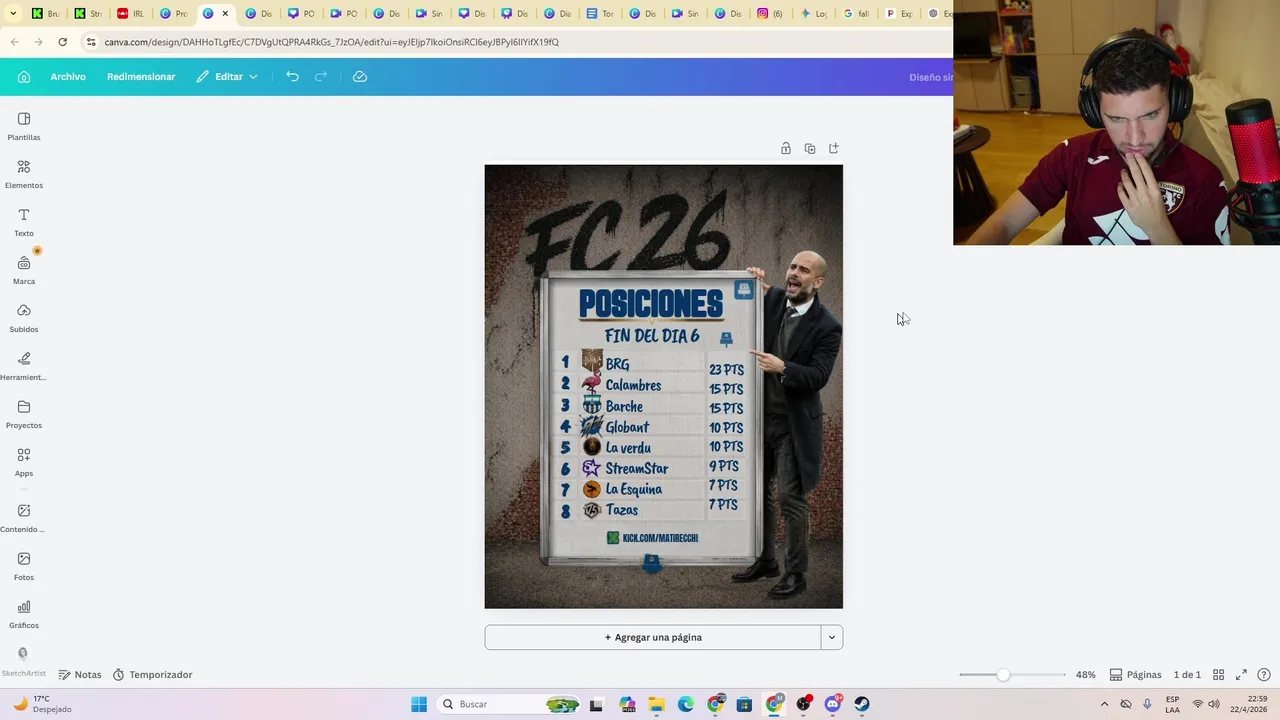The height and width of the screenshot is (720, 1280).
Task: Adjust the zoom slider handle
Action: [1003, 675]
